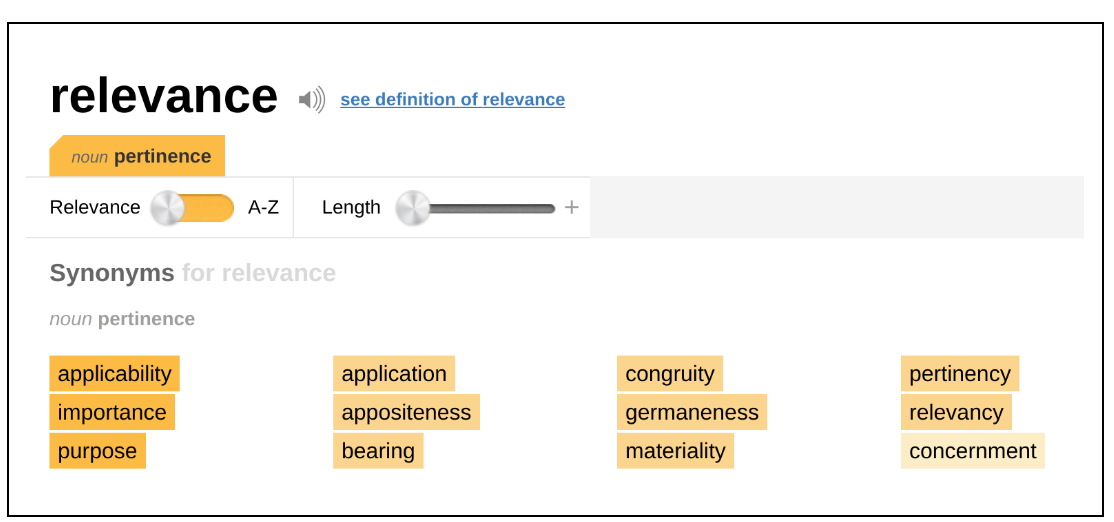
Task: Select the noun pertinence tab
Action: (137, 156)
